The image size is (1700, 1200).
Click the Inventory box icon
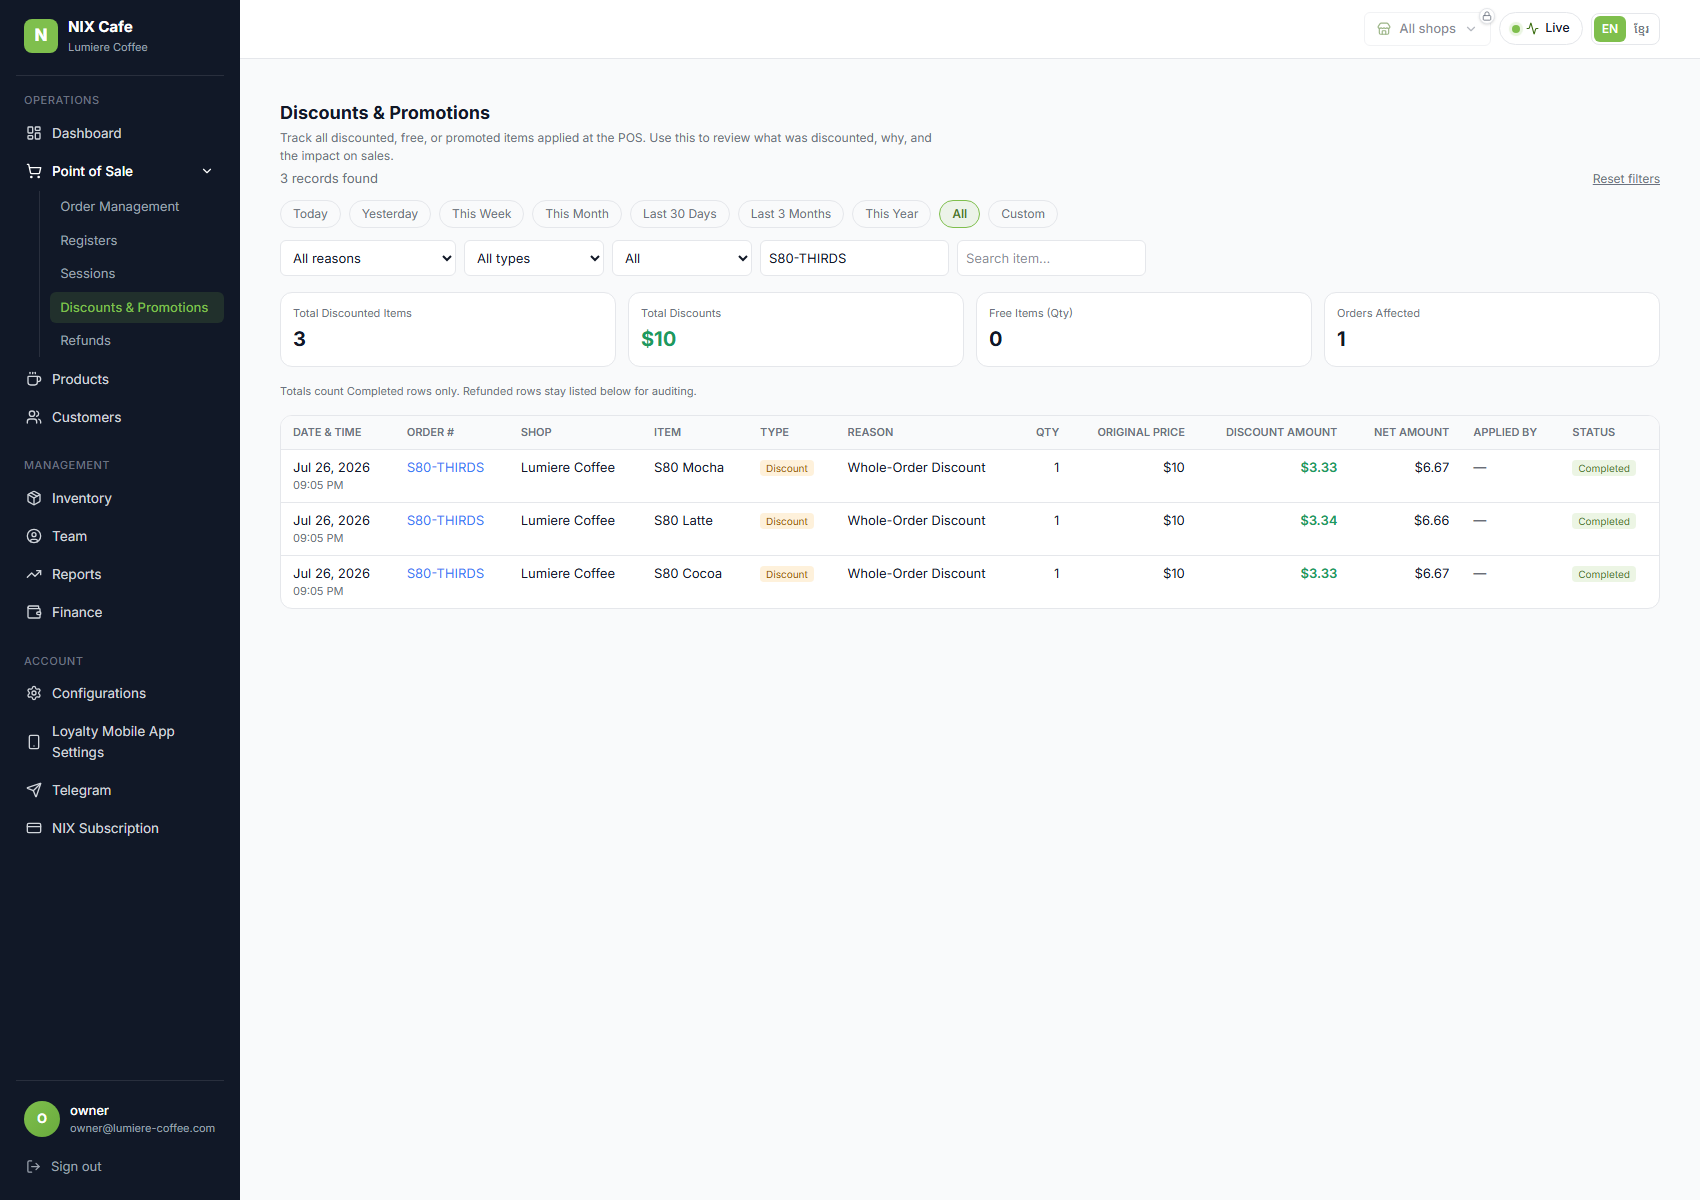tap(34, 498)
